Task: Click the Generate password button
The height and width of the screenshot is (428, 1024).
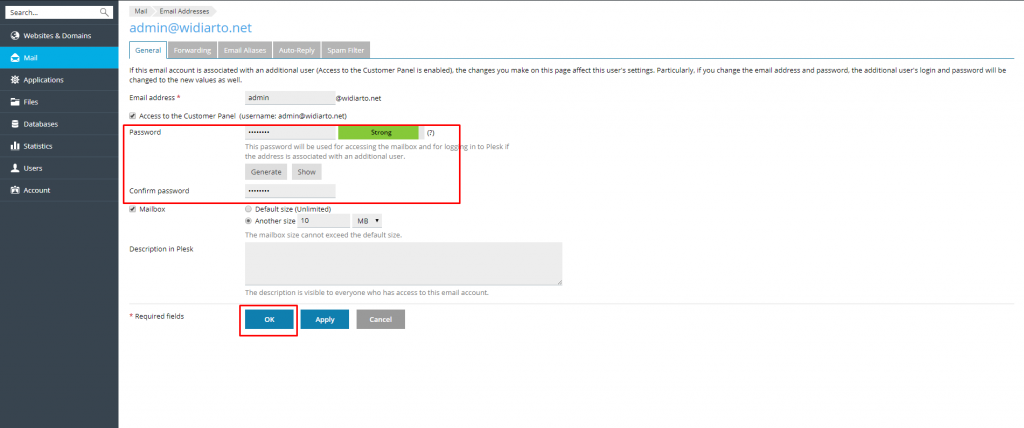Action: pyautogui.click(x=266, y=172)
